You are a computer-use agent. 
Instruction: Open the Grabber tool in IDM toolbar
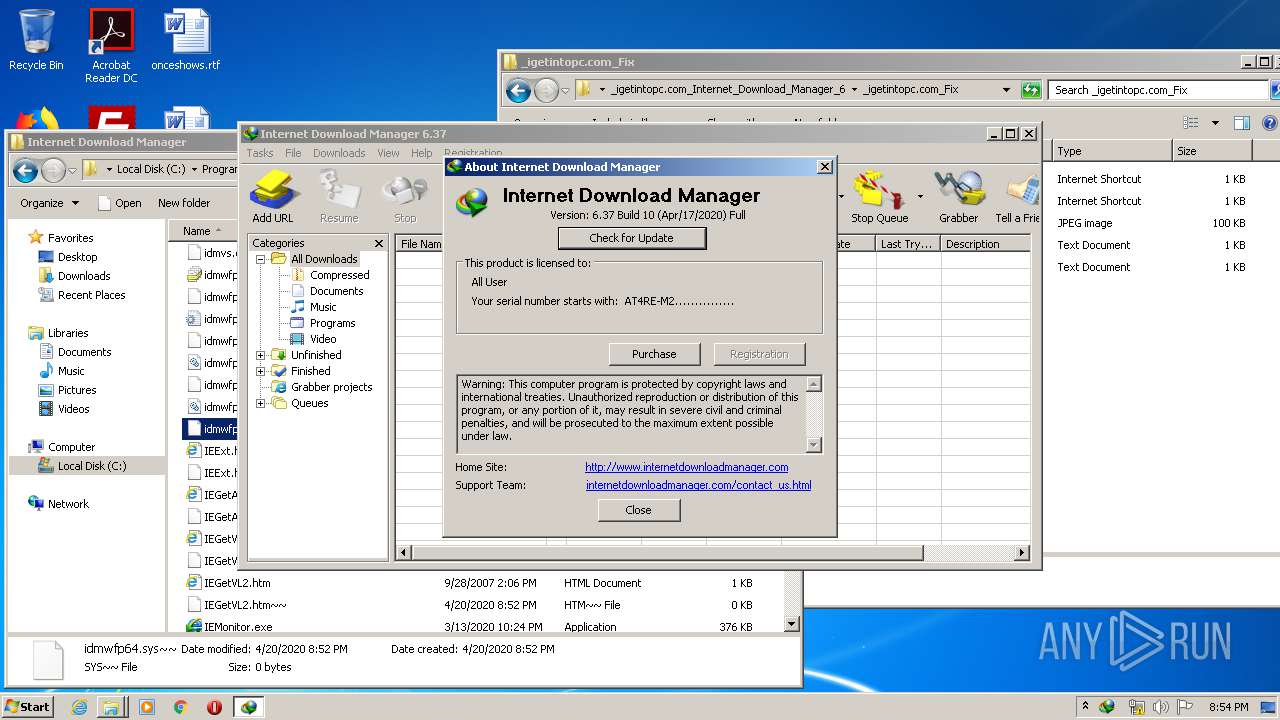click(958, 196)
